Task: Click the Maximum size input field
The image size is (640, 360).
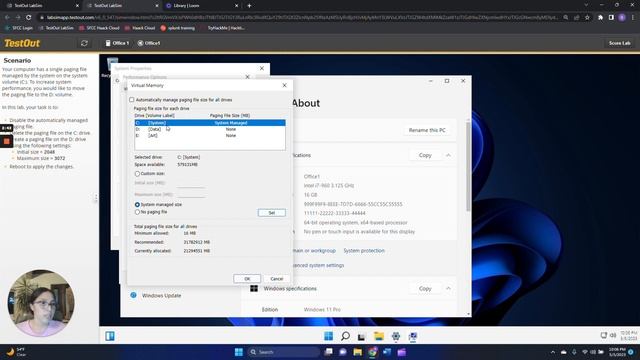Action: tap(190, 194)
